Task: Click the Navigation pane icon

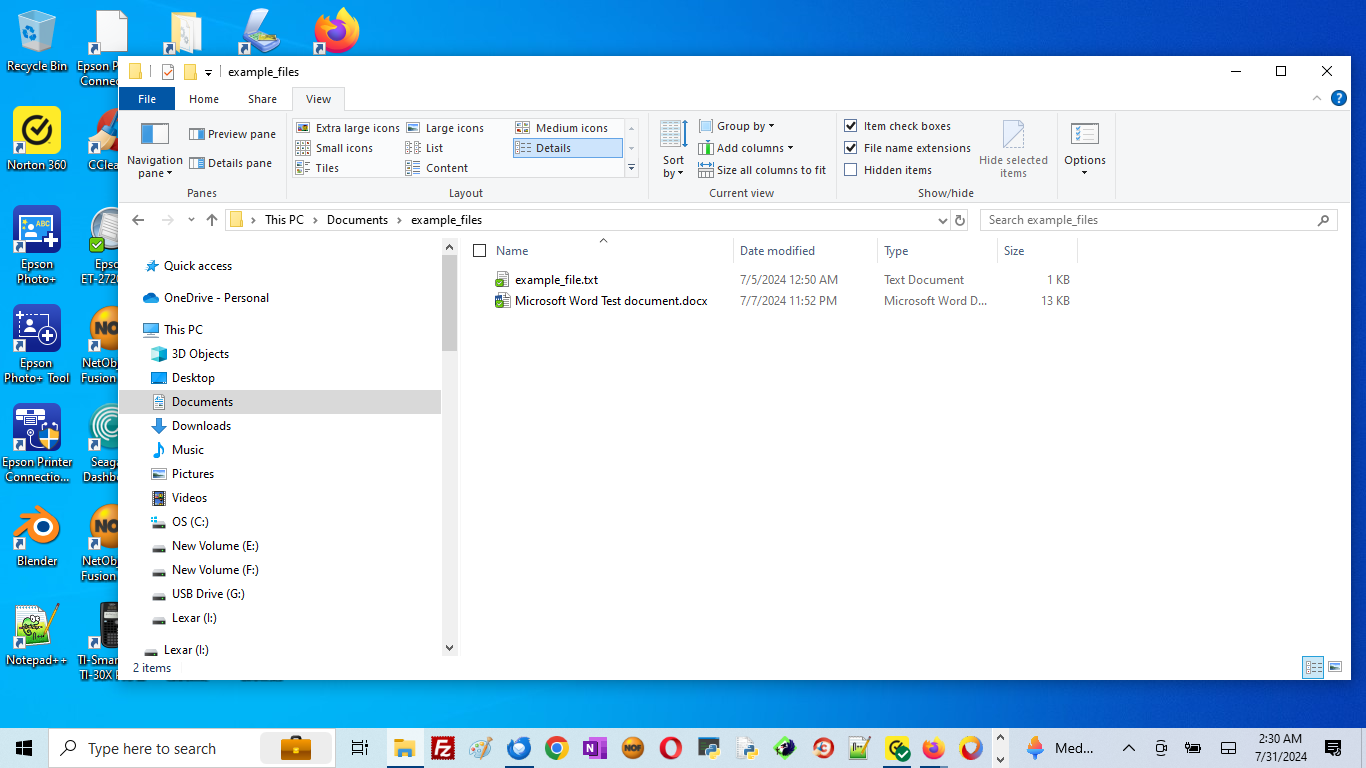Action: click(155, 134)
